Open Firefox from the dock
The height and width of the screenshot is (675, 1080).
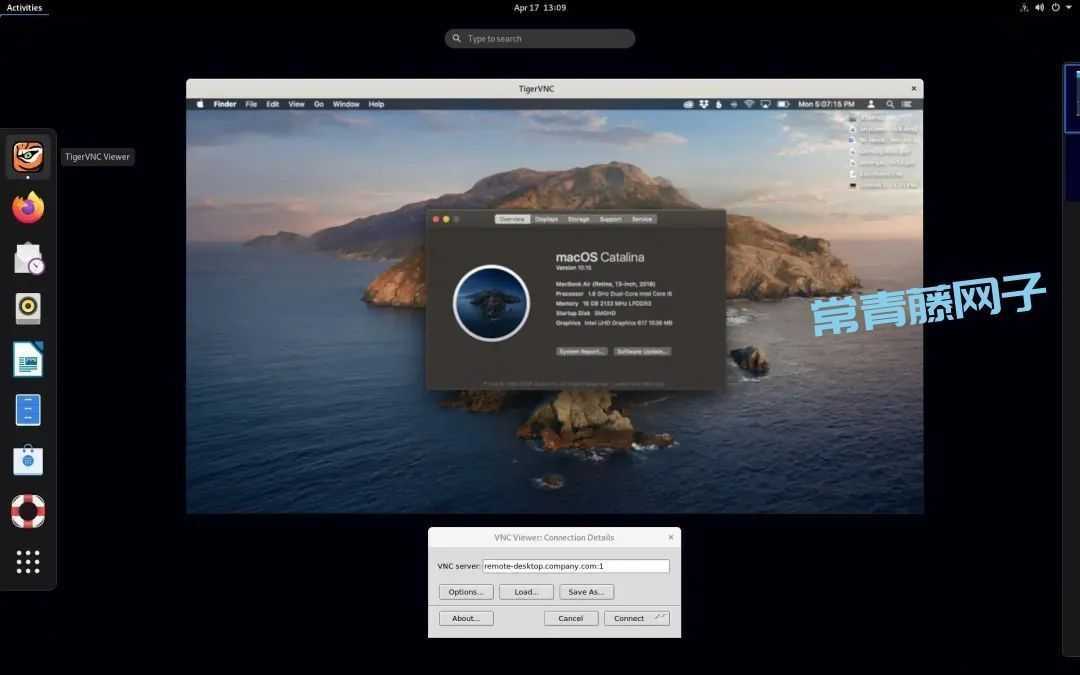tap(28, 207)
